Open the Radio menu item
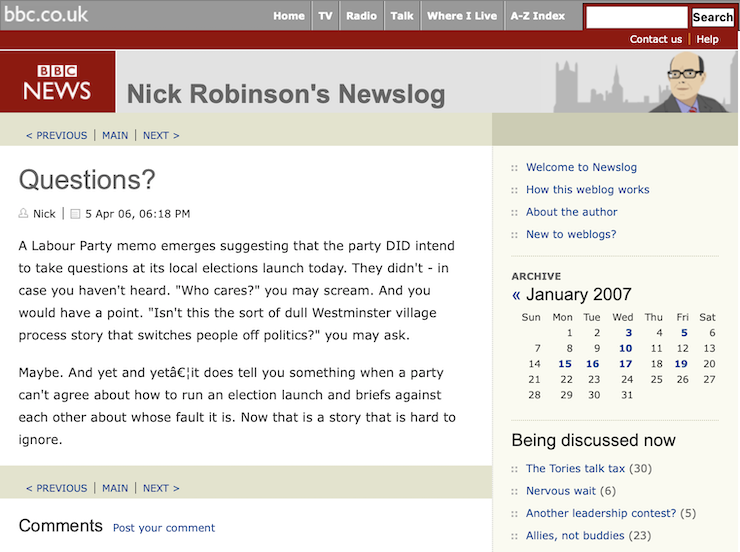 coord(362,16)
